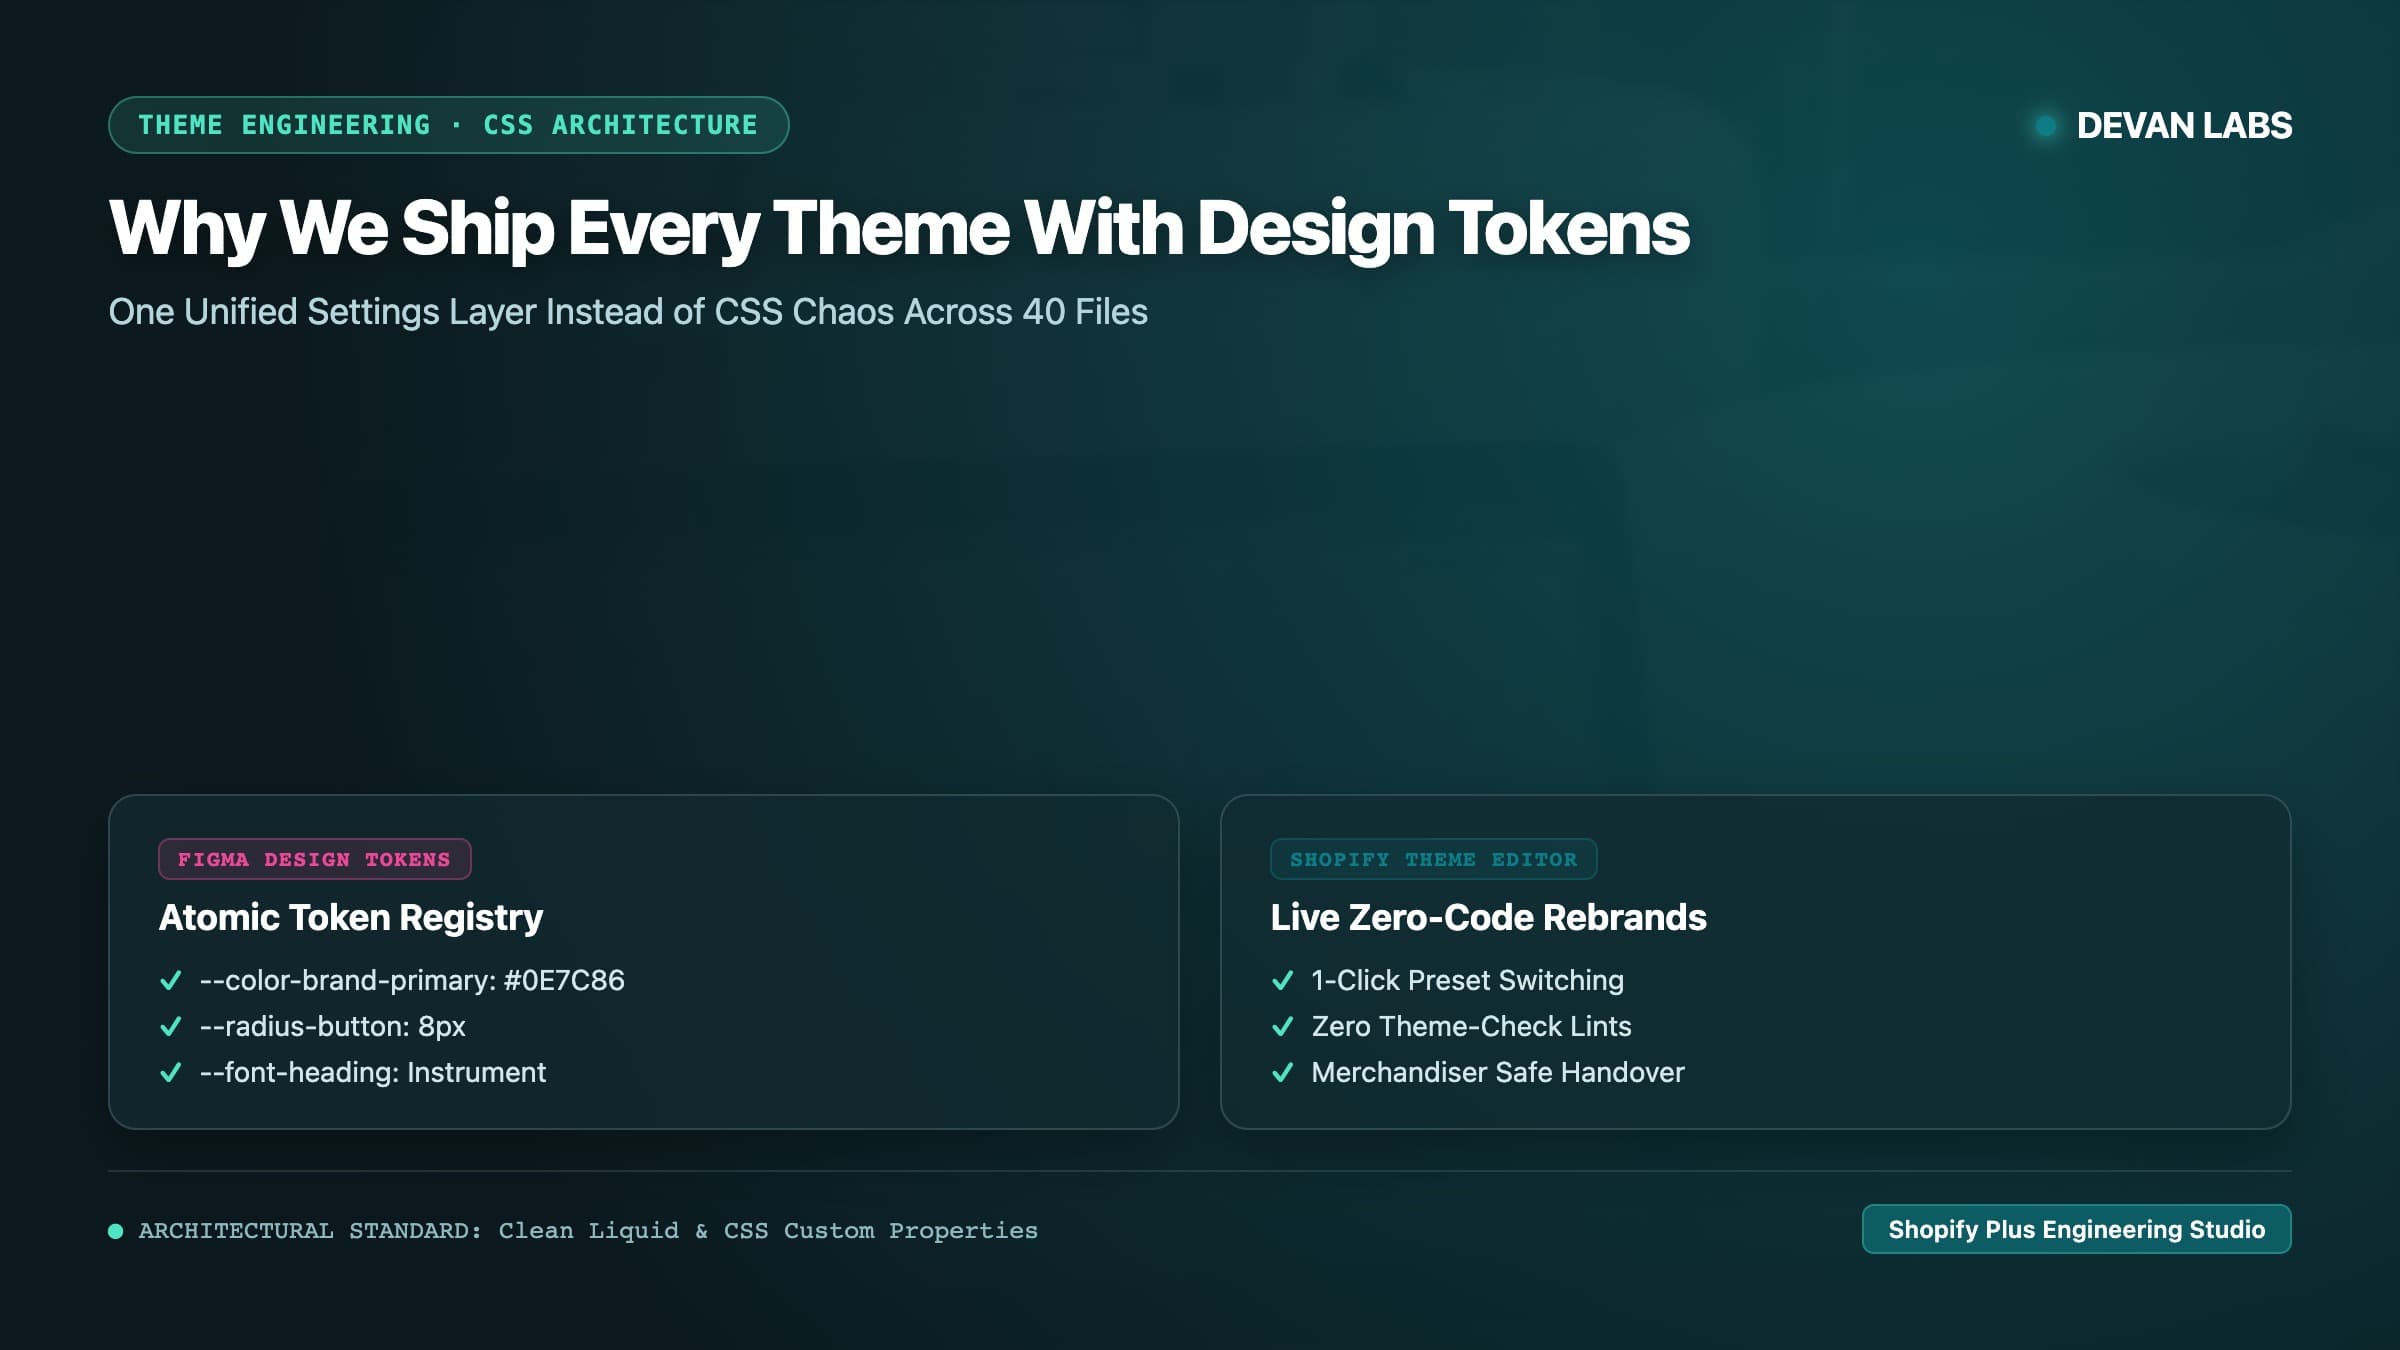The image size is (2400, 1350).
Task: Click the Atomic Token Registry heading
Action: pyautogui.click(x=350, y=917)
